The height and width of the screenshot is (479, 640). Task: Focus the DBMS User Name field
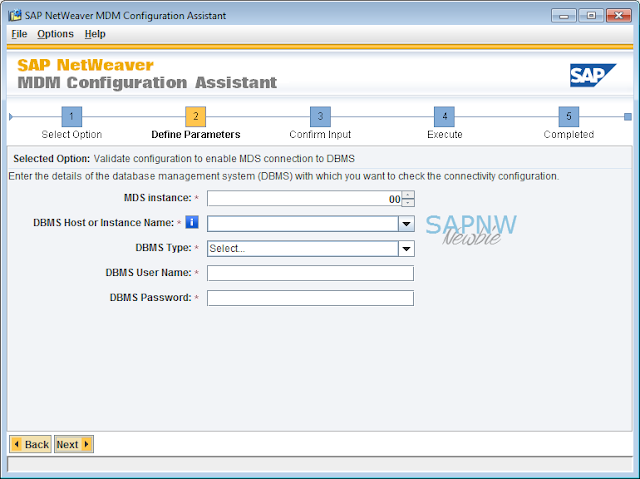click(310, 273)
